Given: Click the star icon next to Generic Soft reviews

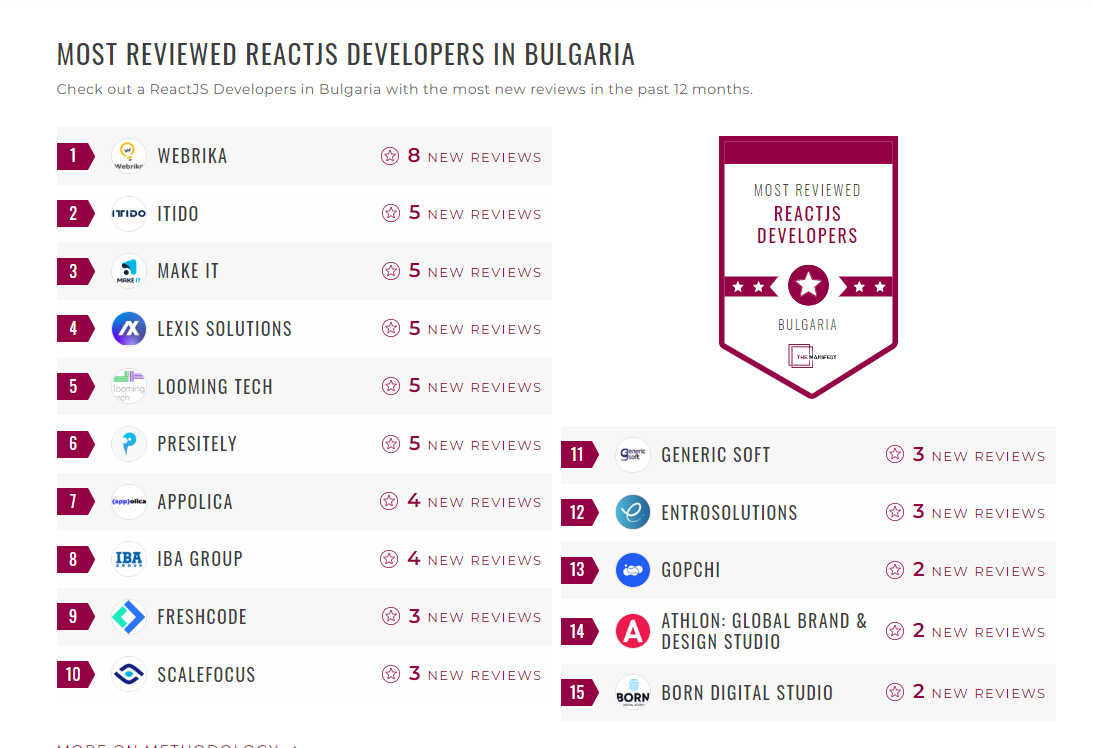Looking at the screenshot, I should tap(893, 454).
